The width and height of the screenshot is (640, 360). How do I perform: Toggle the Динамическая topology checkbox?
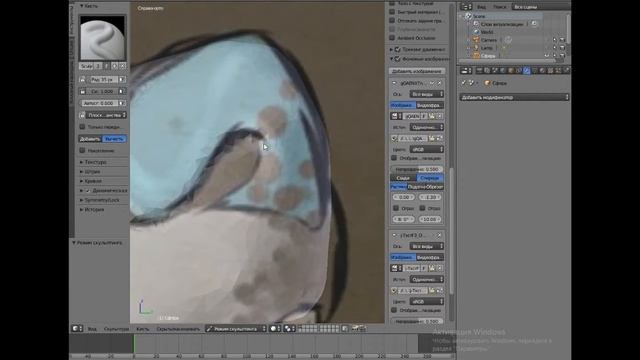click(x=88, y=191)
